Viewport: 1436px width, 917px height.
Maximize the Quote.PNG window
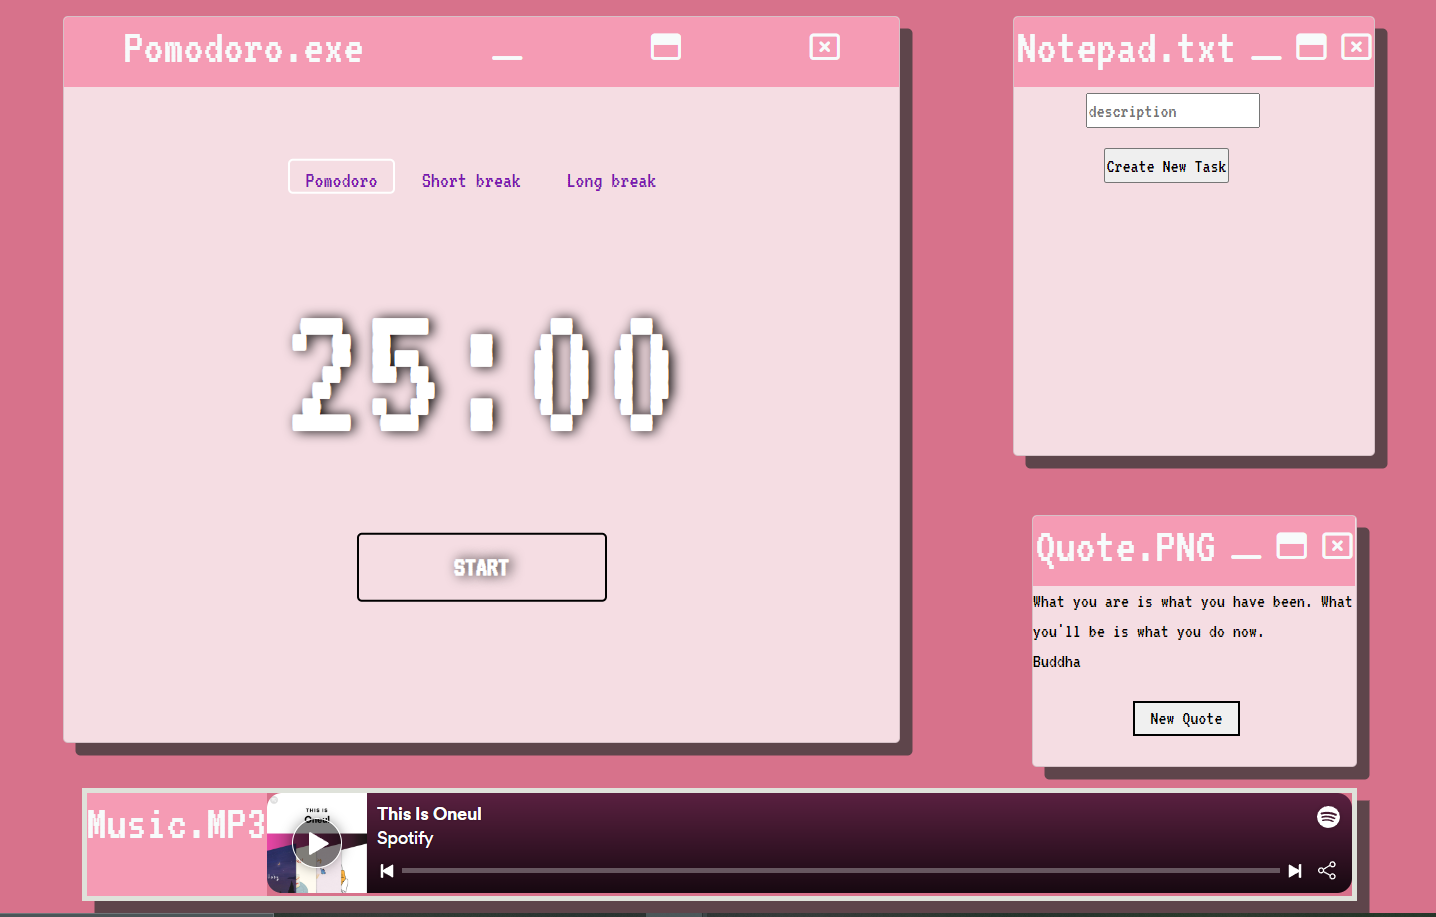tap(1292, 546)
